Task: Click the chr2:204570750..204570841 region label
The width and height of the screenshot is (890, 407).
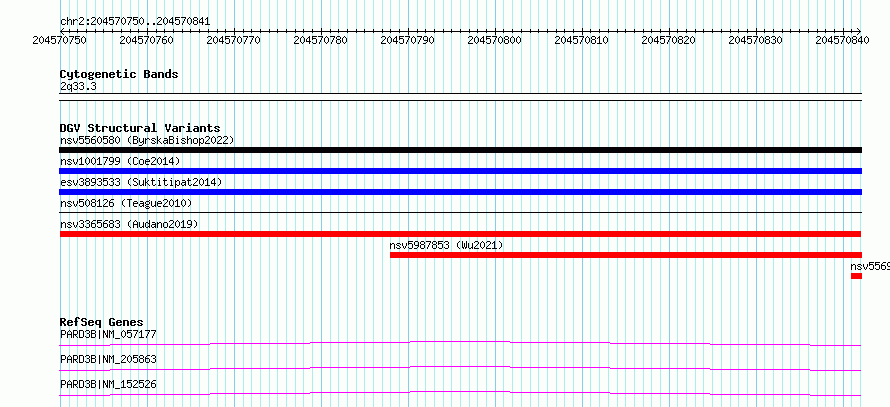Action: (x=135, y=22)
